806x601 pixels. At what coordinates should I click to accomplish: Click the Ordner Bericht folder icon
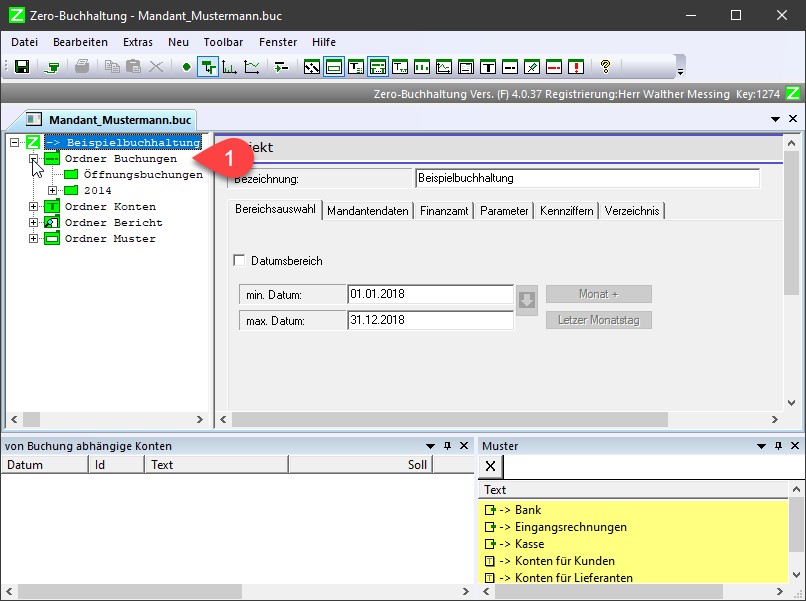coord(52,223)
